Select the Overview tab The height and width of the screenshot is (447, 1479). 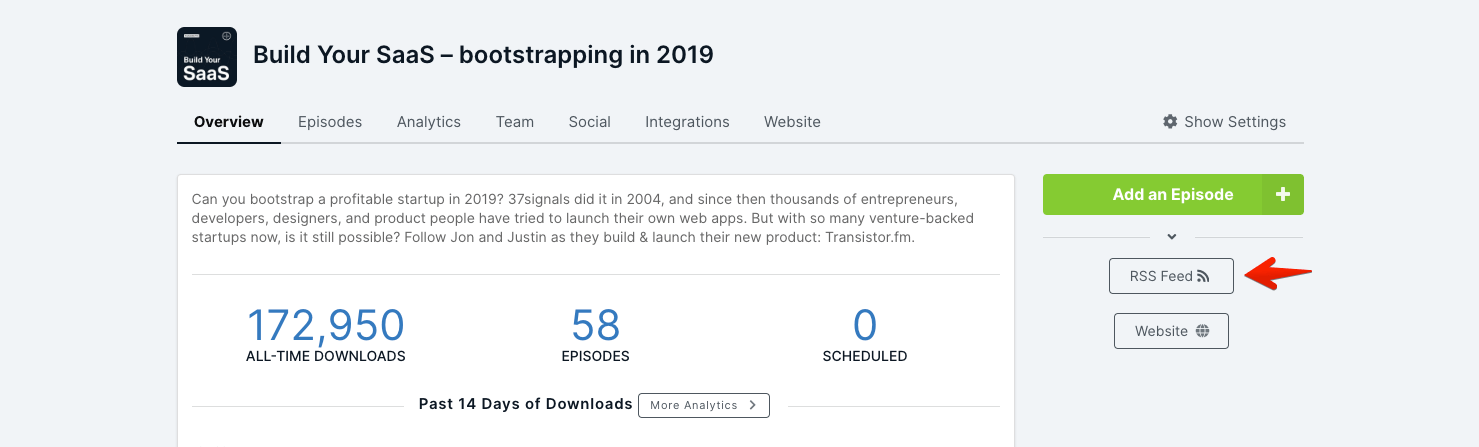[229, 122]
